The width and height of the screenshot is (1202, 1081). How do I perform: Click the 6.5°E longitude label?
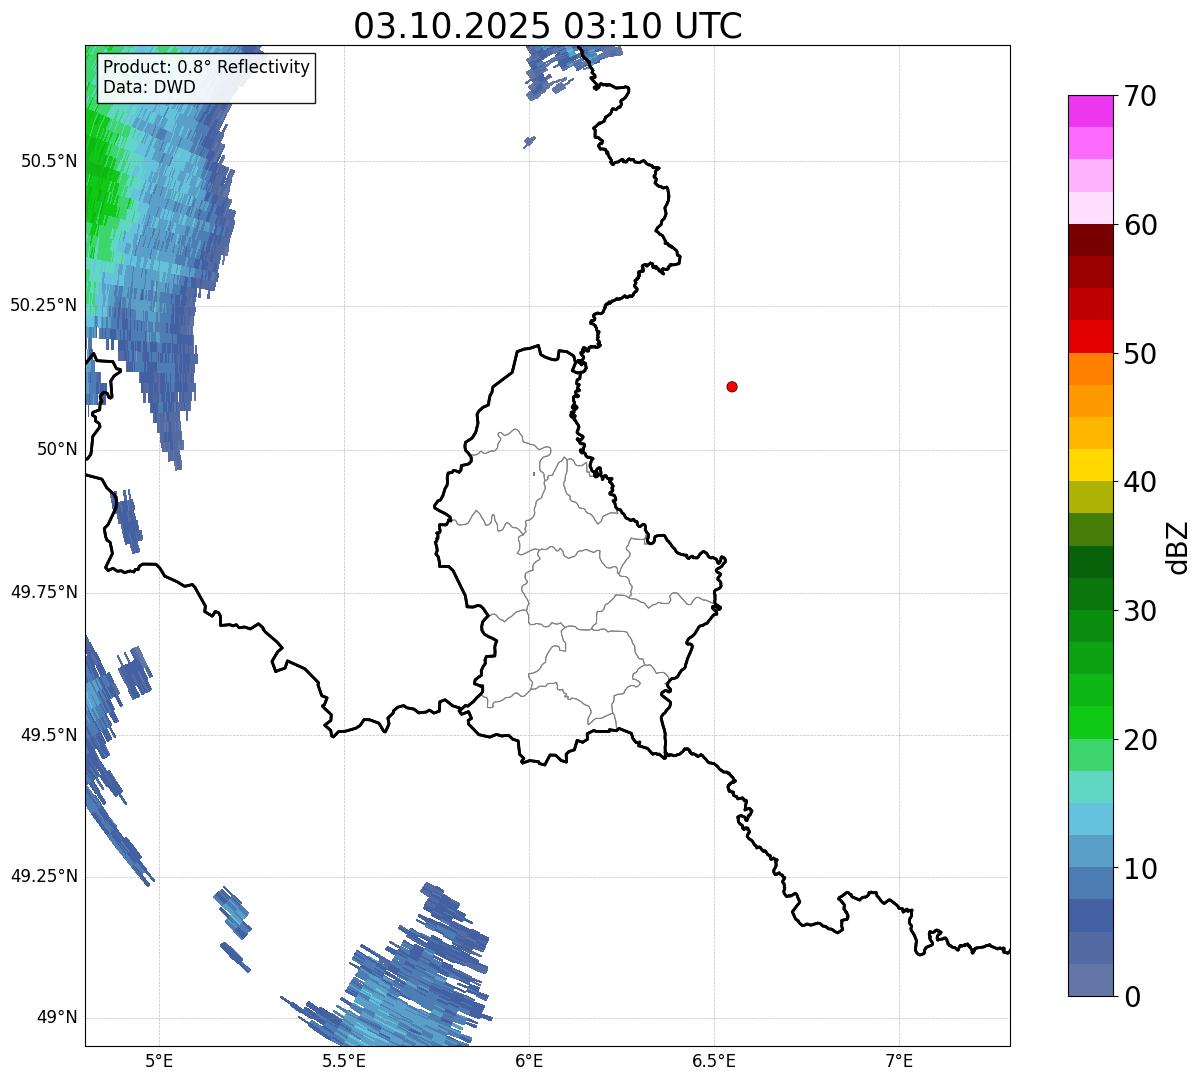pos(714,1061)
